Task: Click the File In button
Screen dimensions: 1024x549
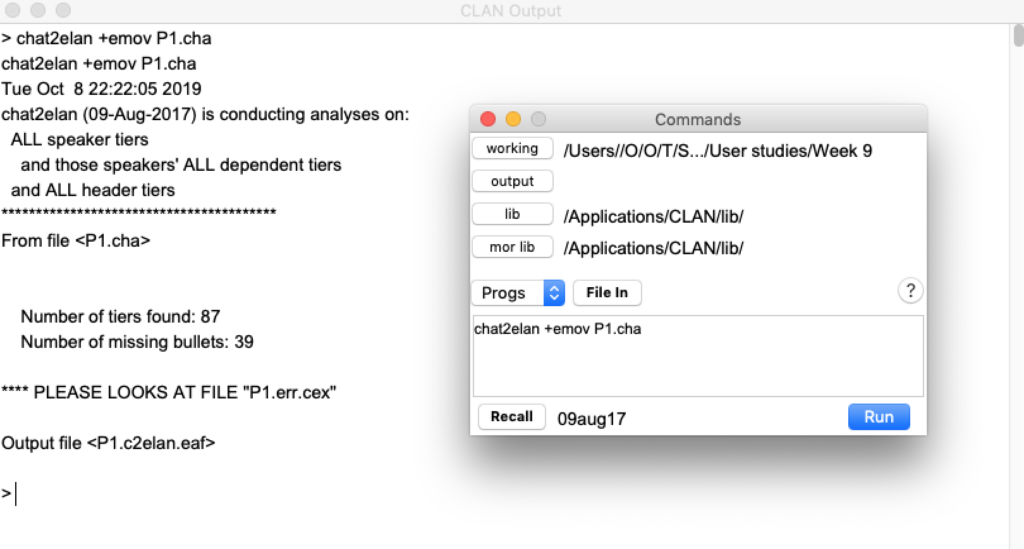Action: (x=607, y=292)
